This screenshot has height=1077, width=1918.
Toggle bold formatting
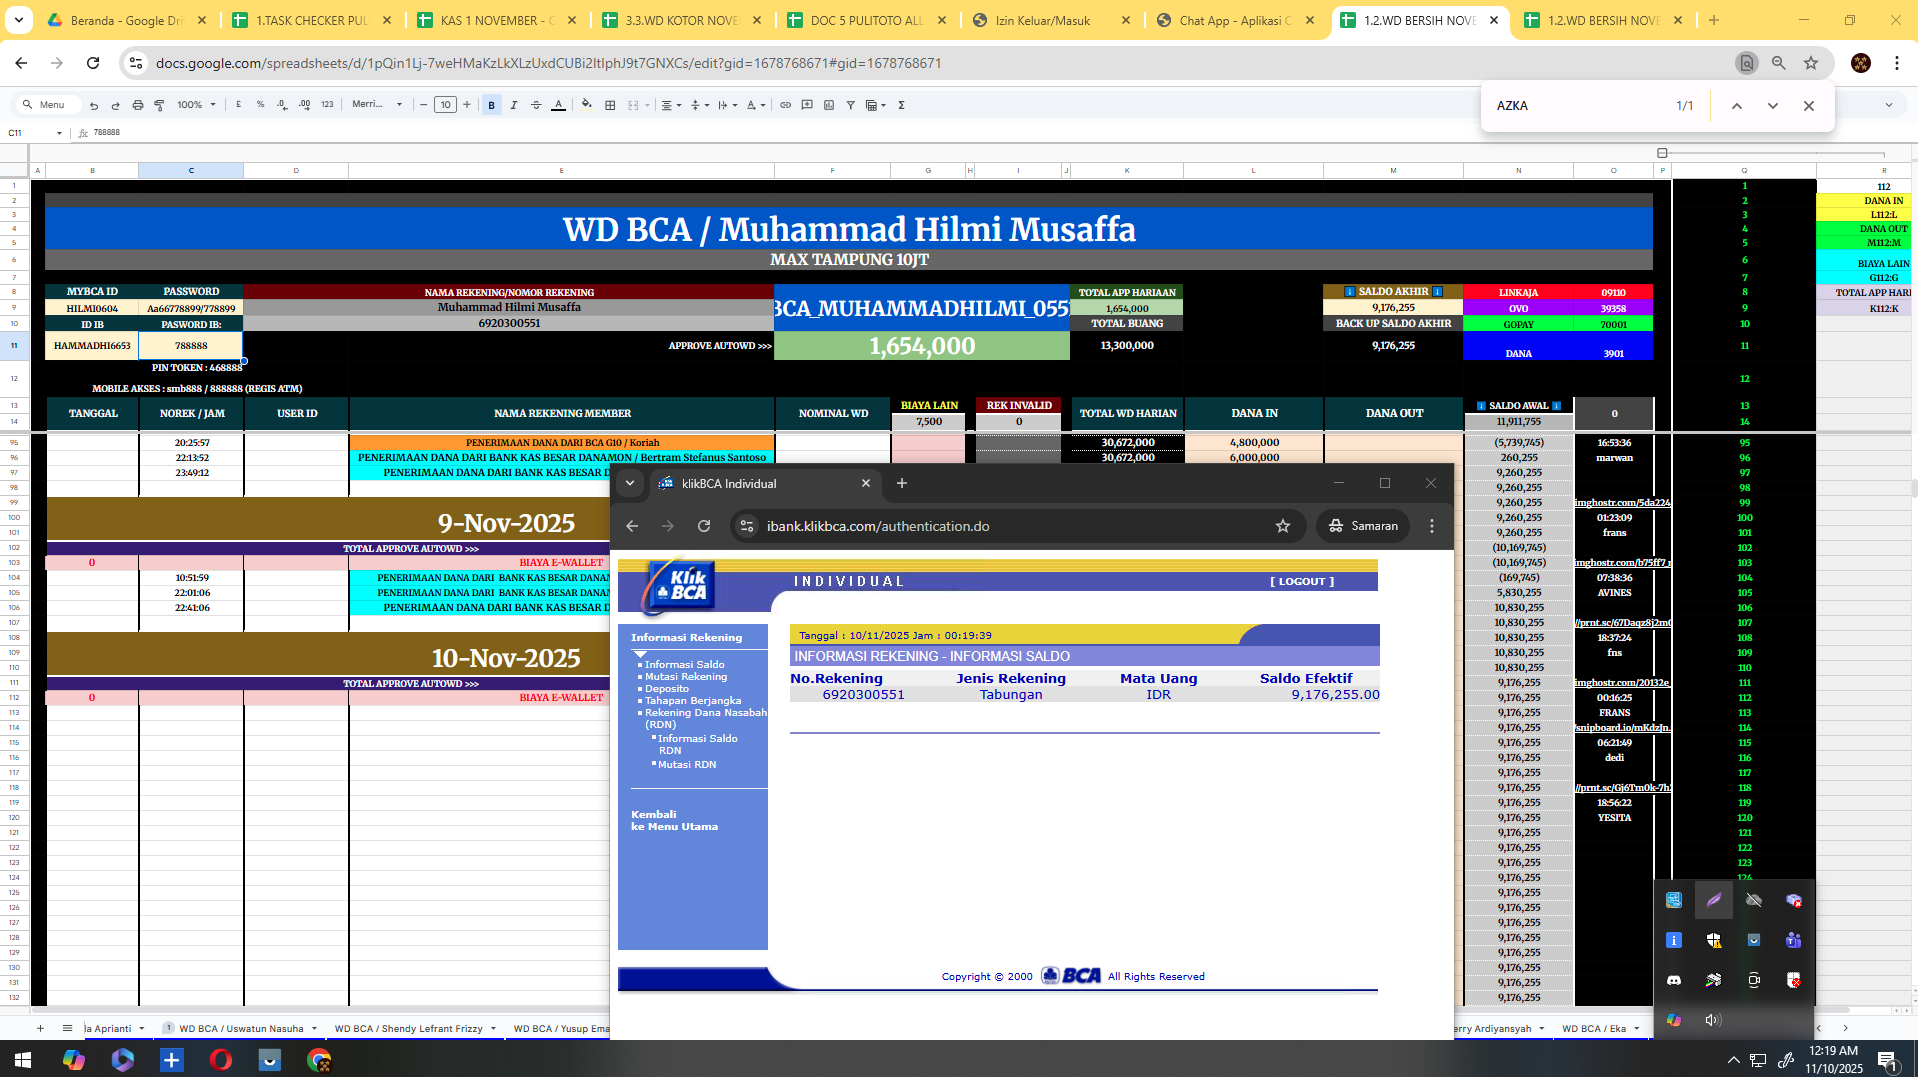coord(492,105)
